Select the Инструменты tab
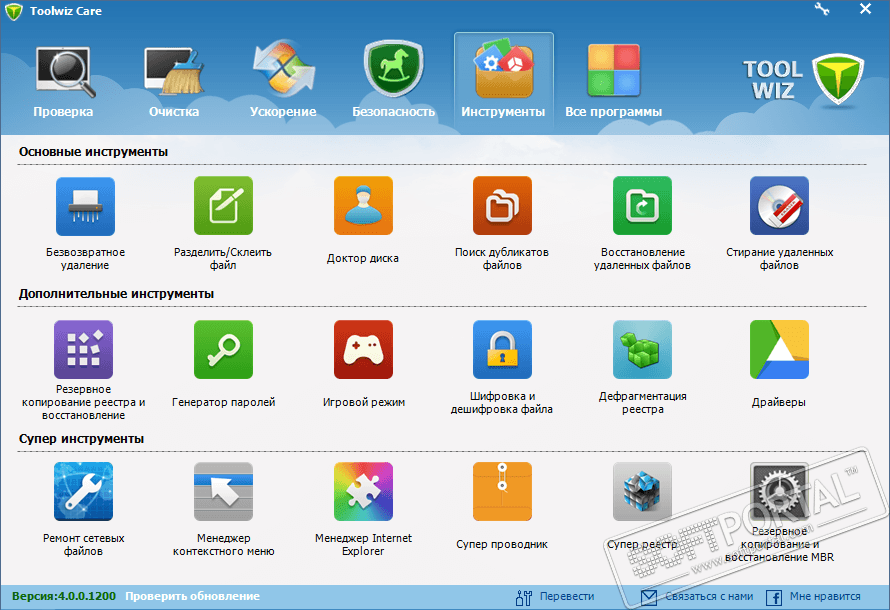 click(x=503, y=83)
